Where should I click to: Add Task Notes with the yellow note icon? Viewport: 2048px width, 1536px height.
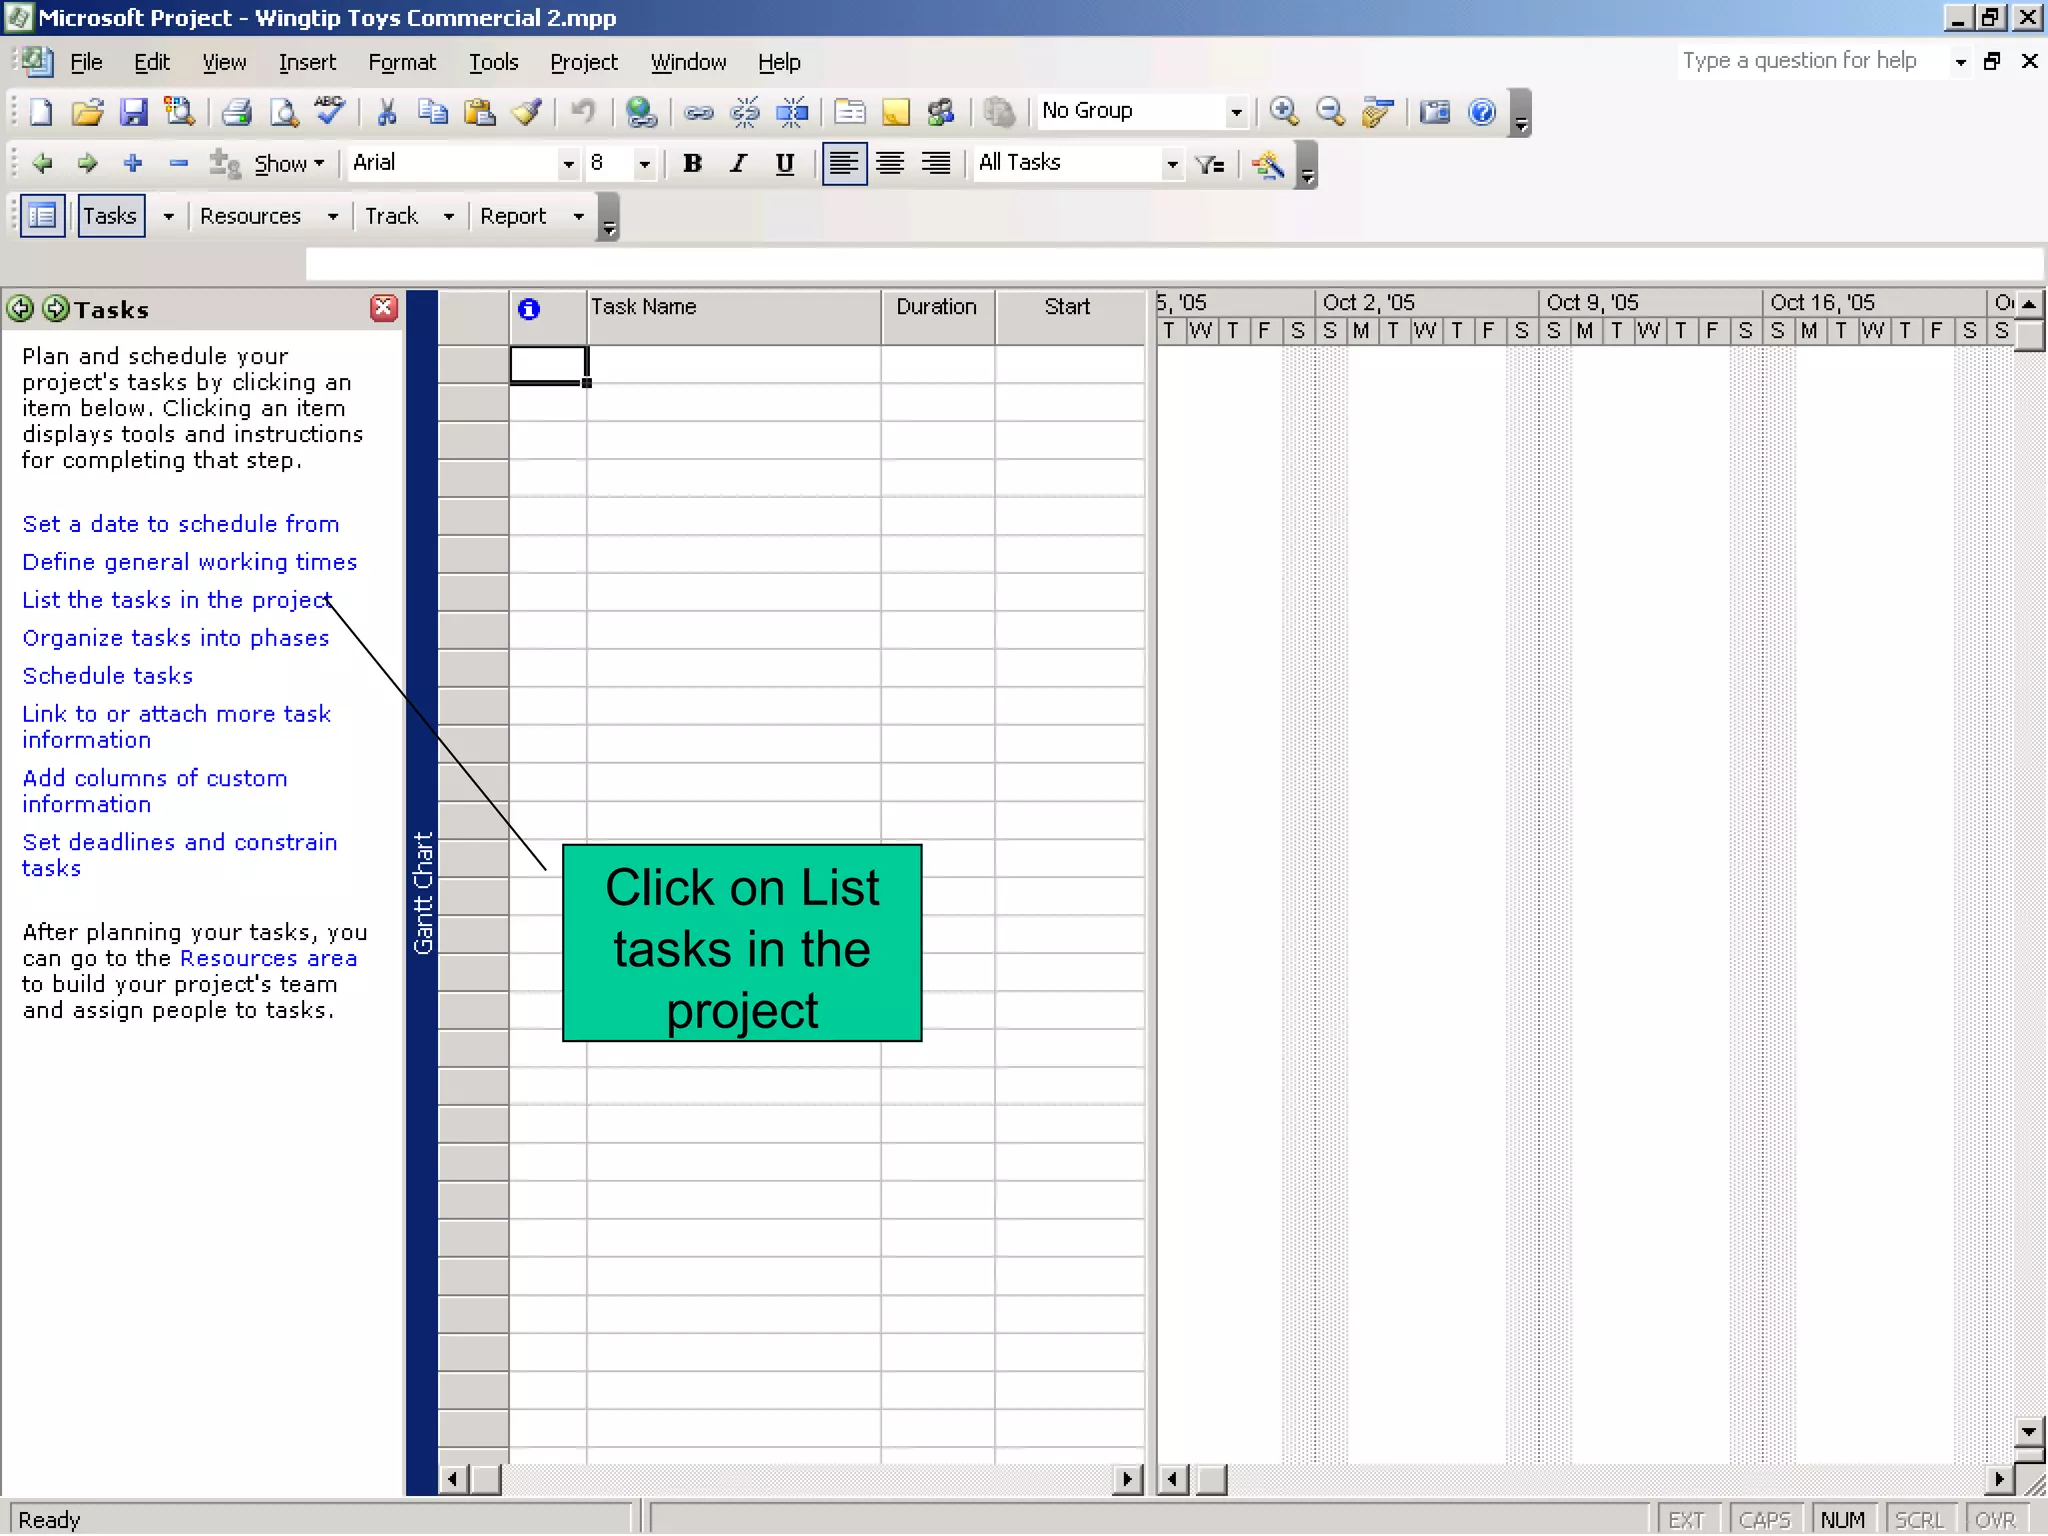coord(896,112)
